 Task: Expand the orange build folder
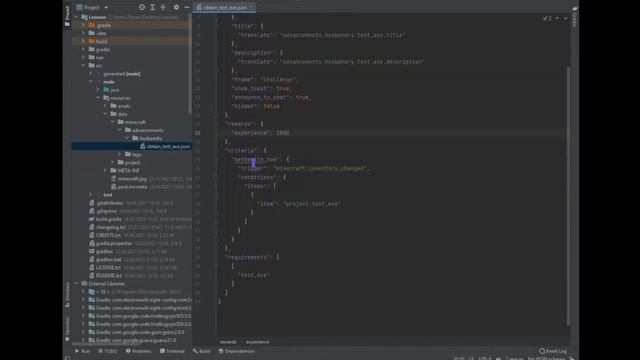pyautogui.click(x=84, y=41)
